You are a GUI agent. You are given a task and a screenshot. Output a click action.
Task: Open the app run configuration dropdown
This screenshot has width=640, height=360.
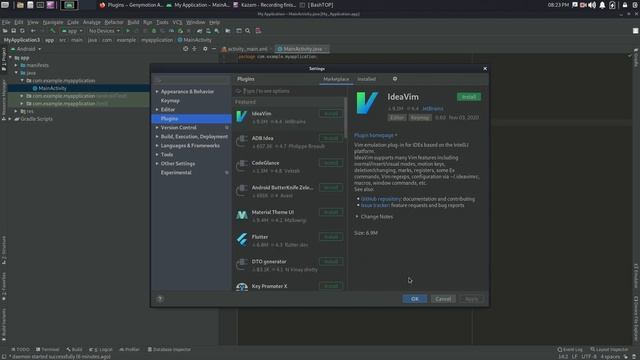(x=72, y=31)
